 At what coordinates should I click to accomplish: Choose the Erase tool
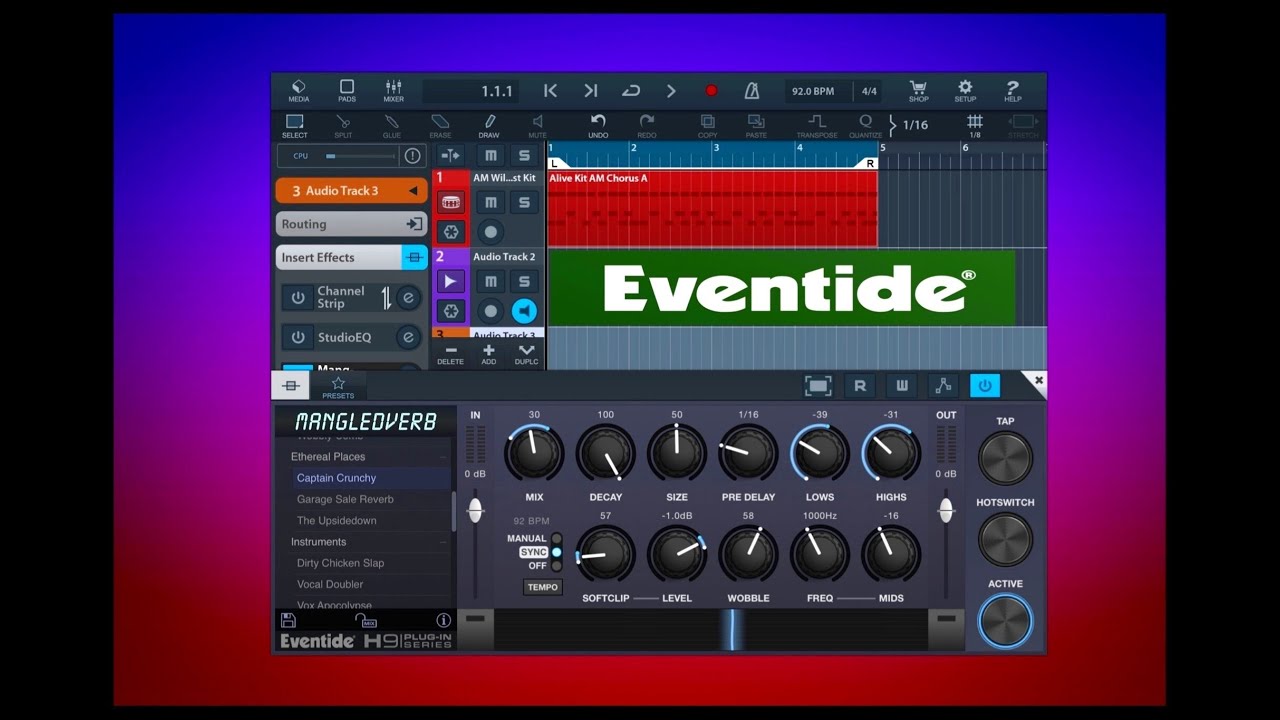pyautogui.click(x=440, y=126)
